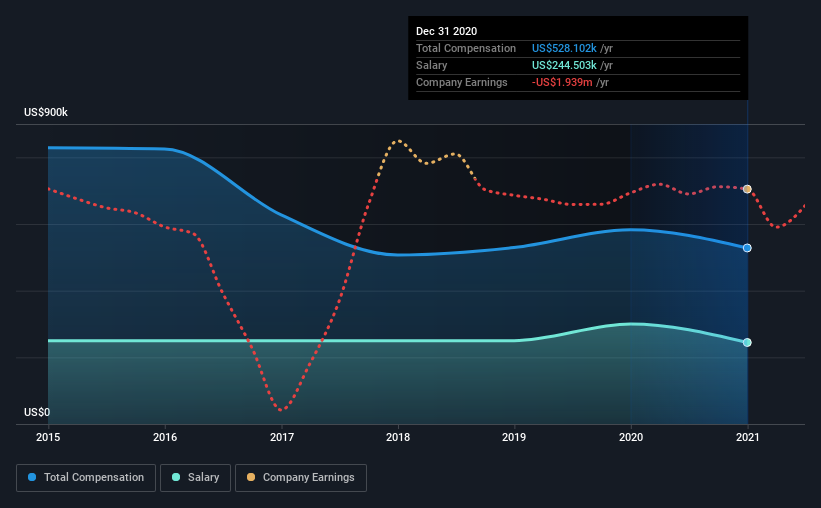821x508 pixels.
Task: Click the Company Earnings data point at 2021
Action: pyautogui.click(x=747, y=189)
